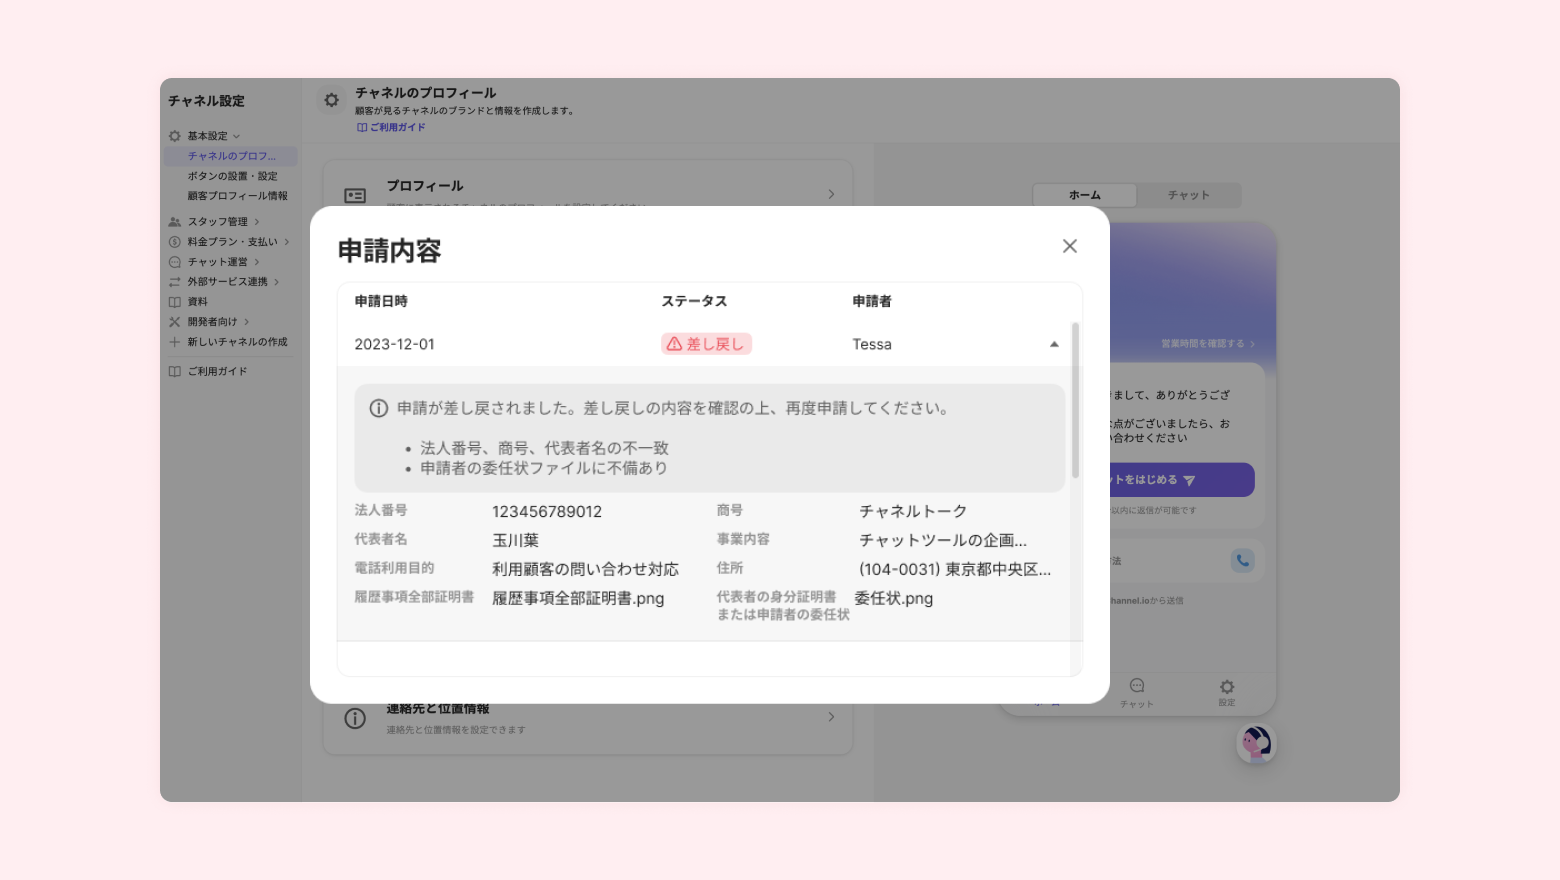
Task: Open the 委任状.png file
Action: [893, 598]
